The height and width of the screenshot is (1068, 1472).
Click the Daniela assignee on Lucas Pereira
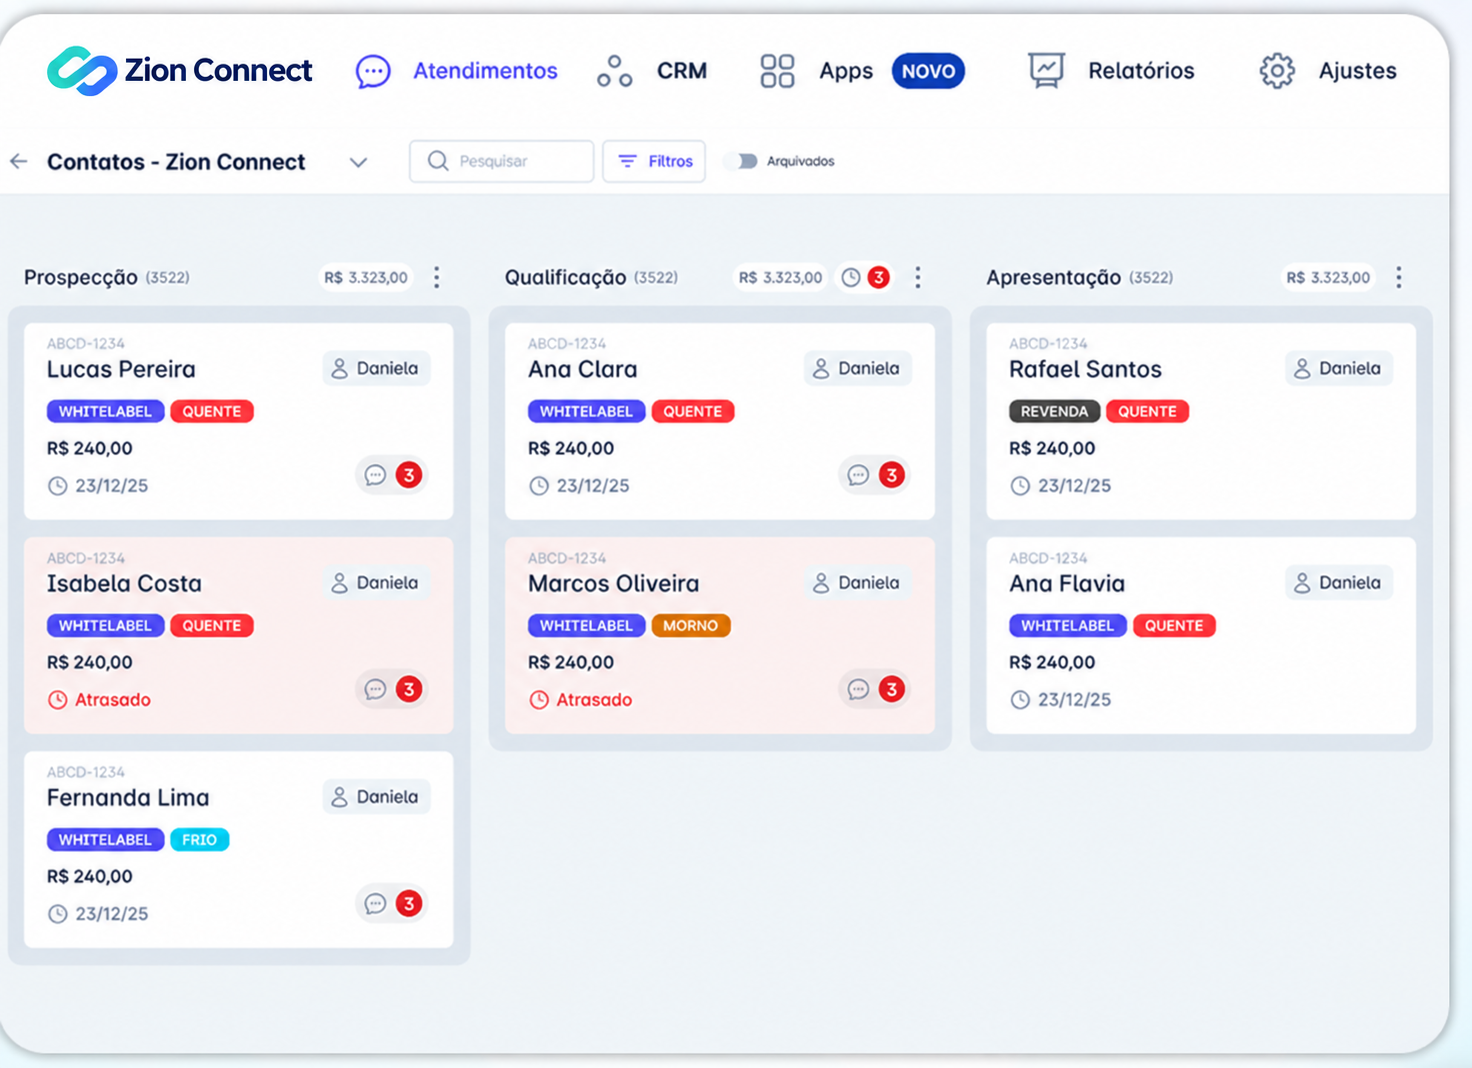(376, 368)
